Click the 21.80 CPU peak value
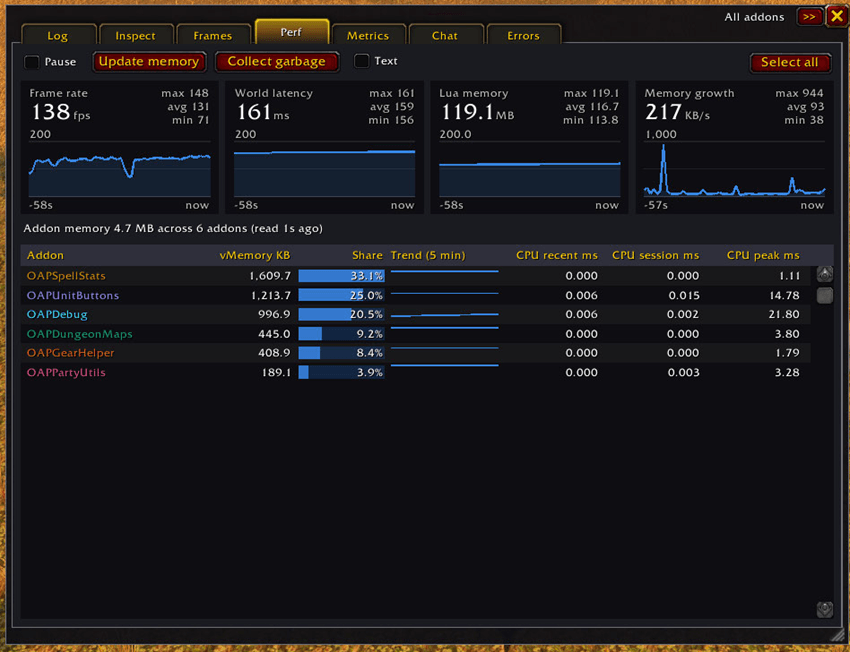The height and width of the screenshot is (652, 850). click(784, 314)
